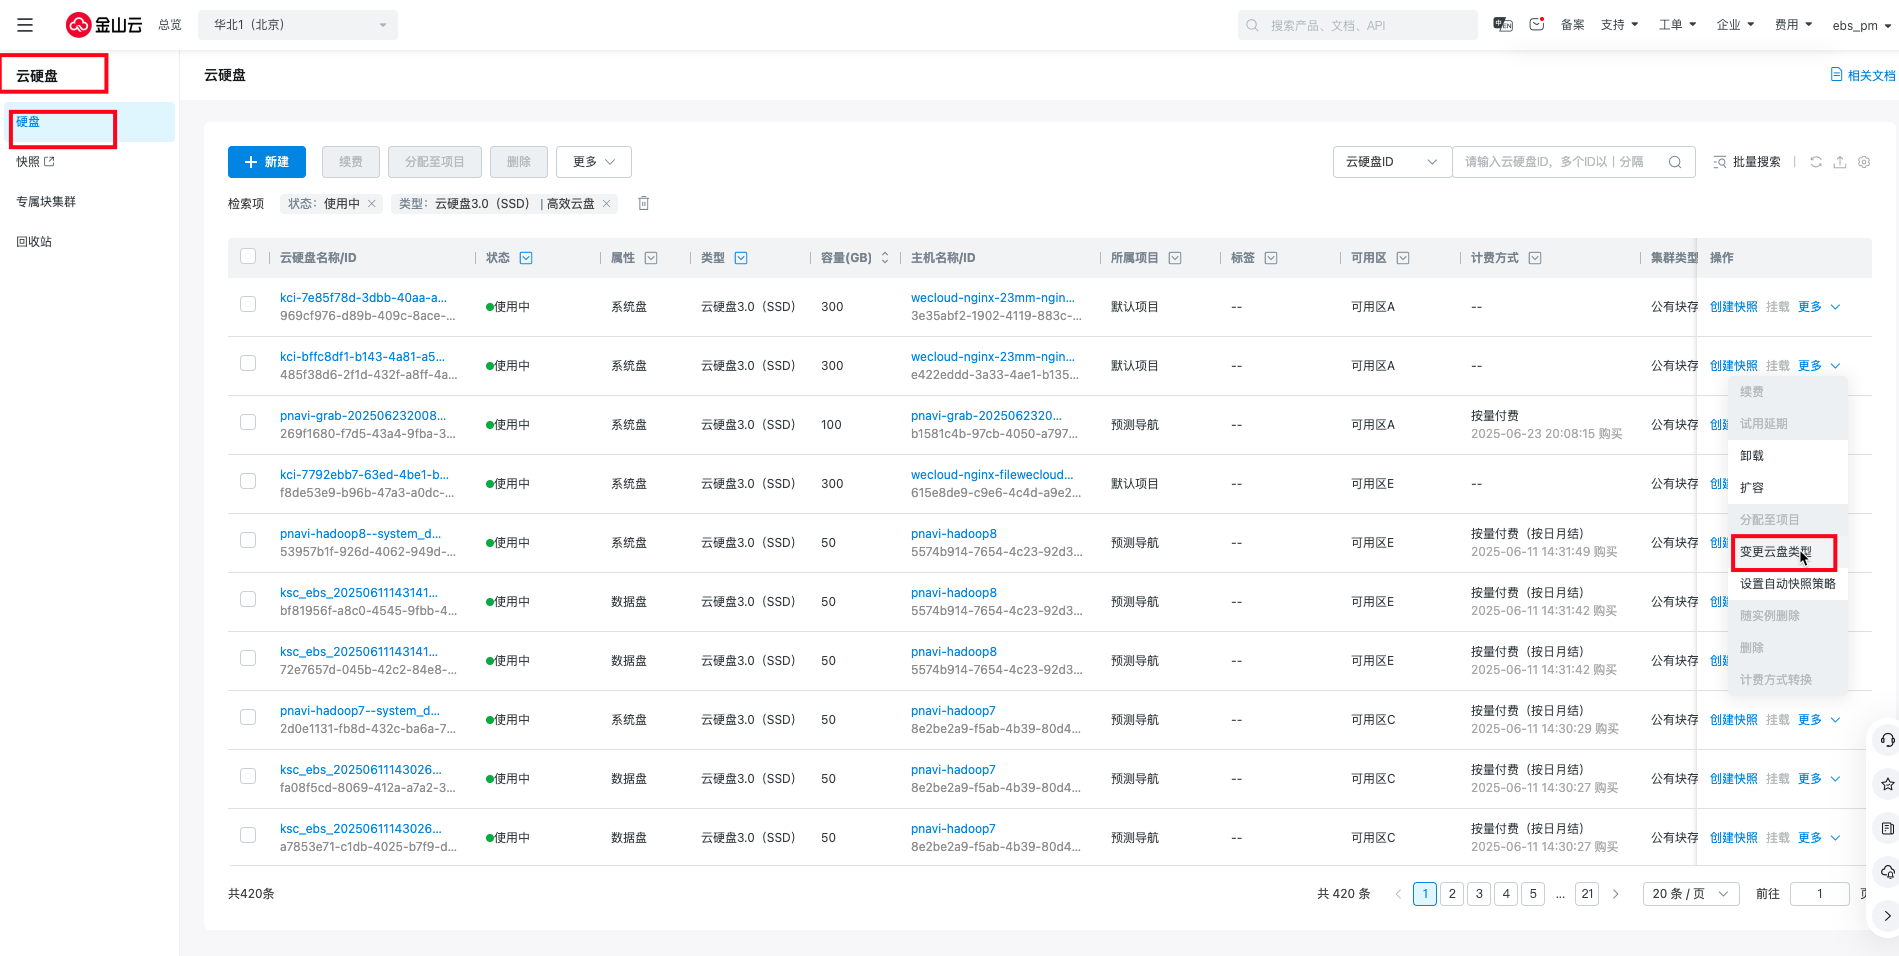Click the star favorites floating icon
The image size is (1899, 956).
click(1887, 784)
